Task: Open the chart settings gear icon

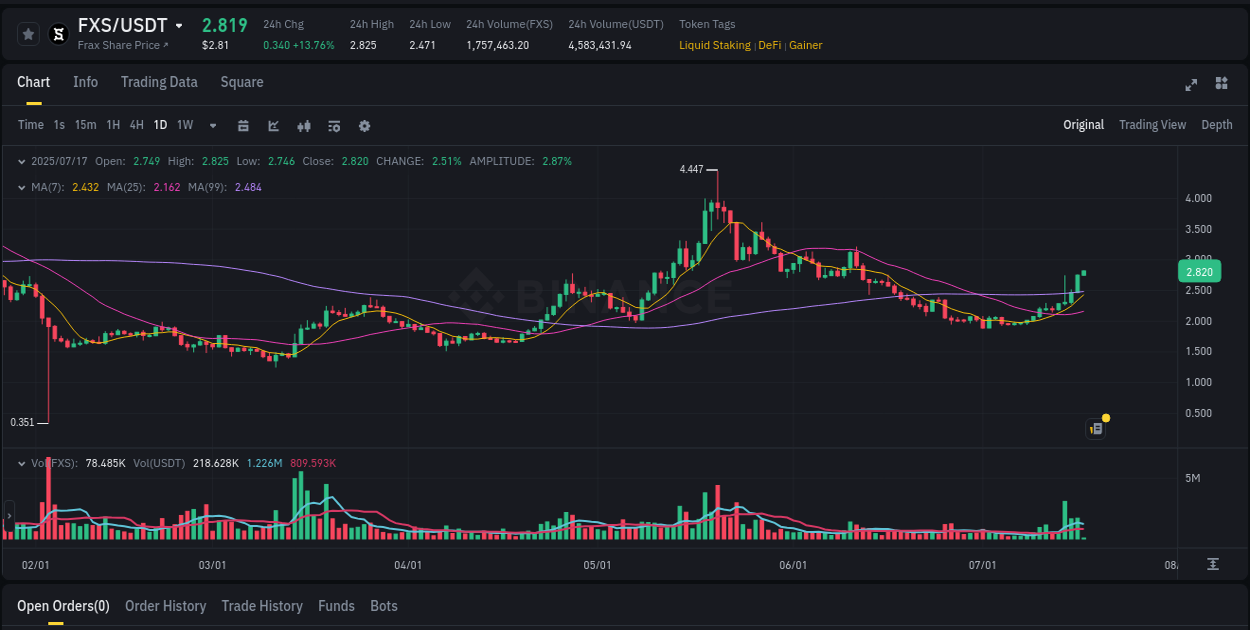Action: 364,126
